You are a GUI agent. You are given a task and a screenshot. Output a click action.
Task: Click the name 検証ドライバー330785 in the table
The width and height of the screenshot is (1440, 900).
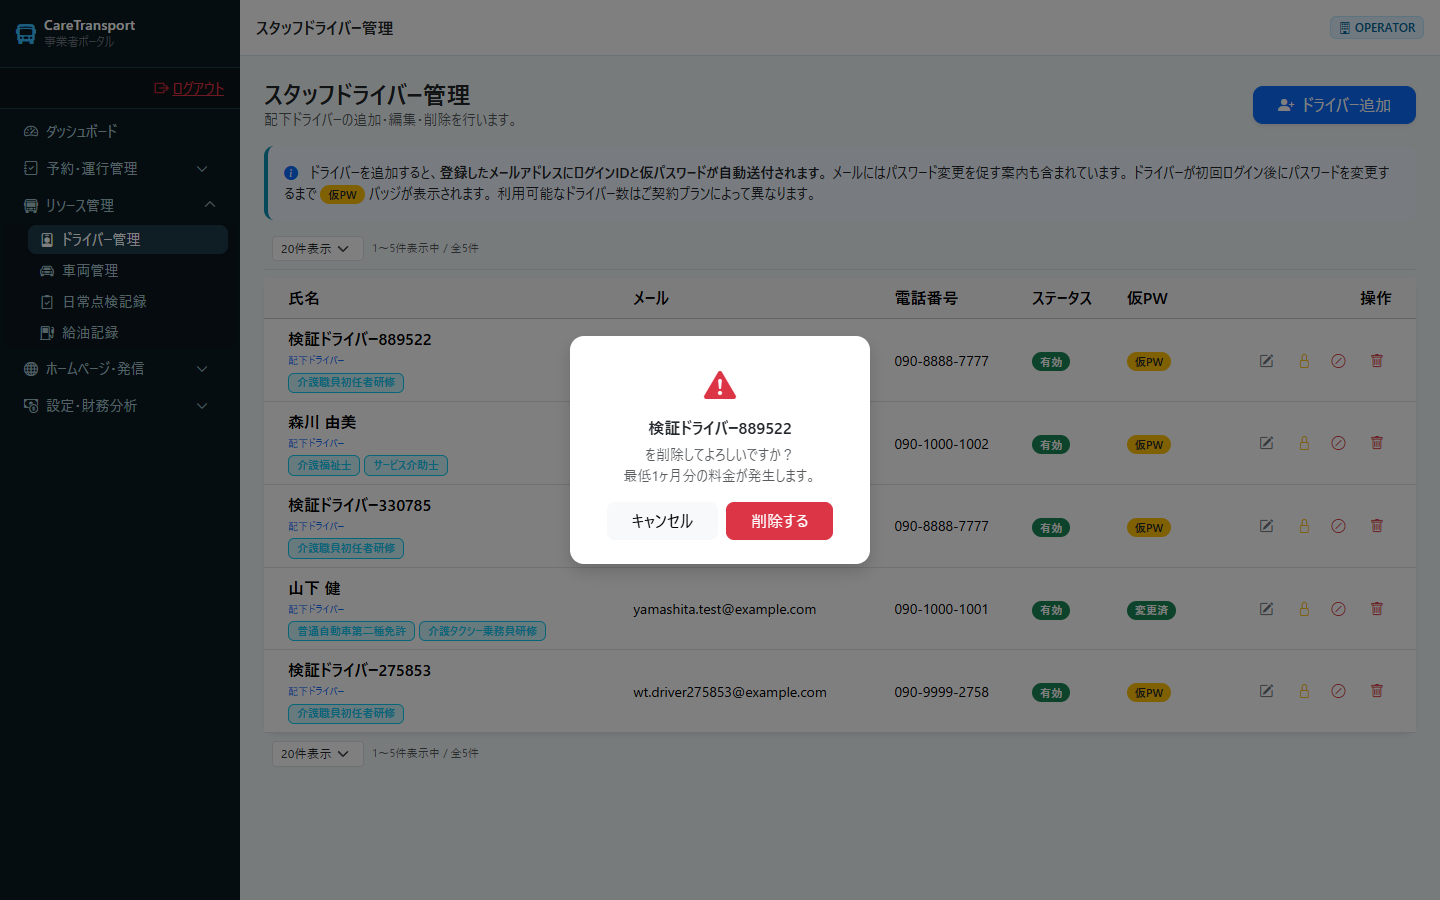360,505
